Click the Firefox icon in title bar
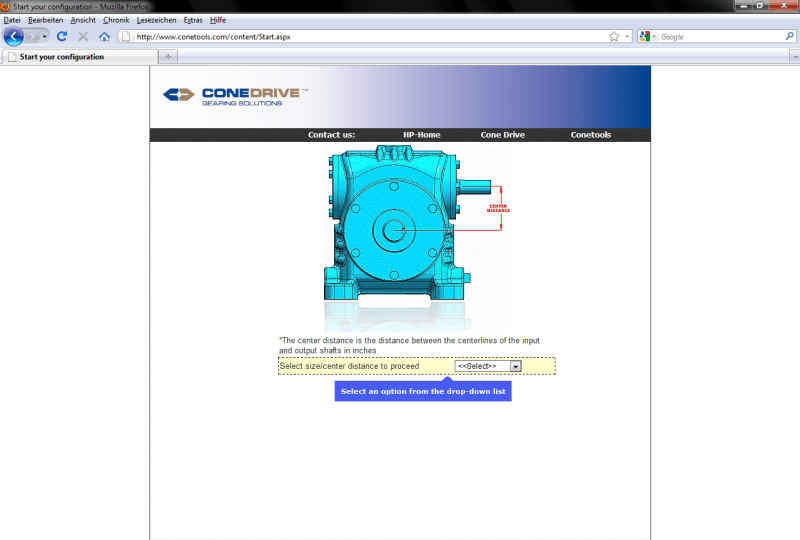The height and width of the screenshot is (540, 800). [5, 6]
